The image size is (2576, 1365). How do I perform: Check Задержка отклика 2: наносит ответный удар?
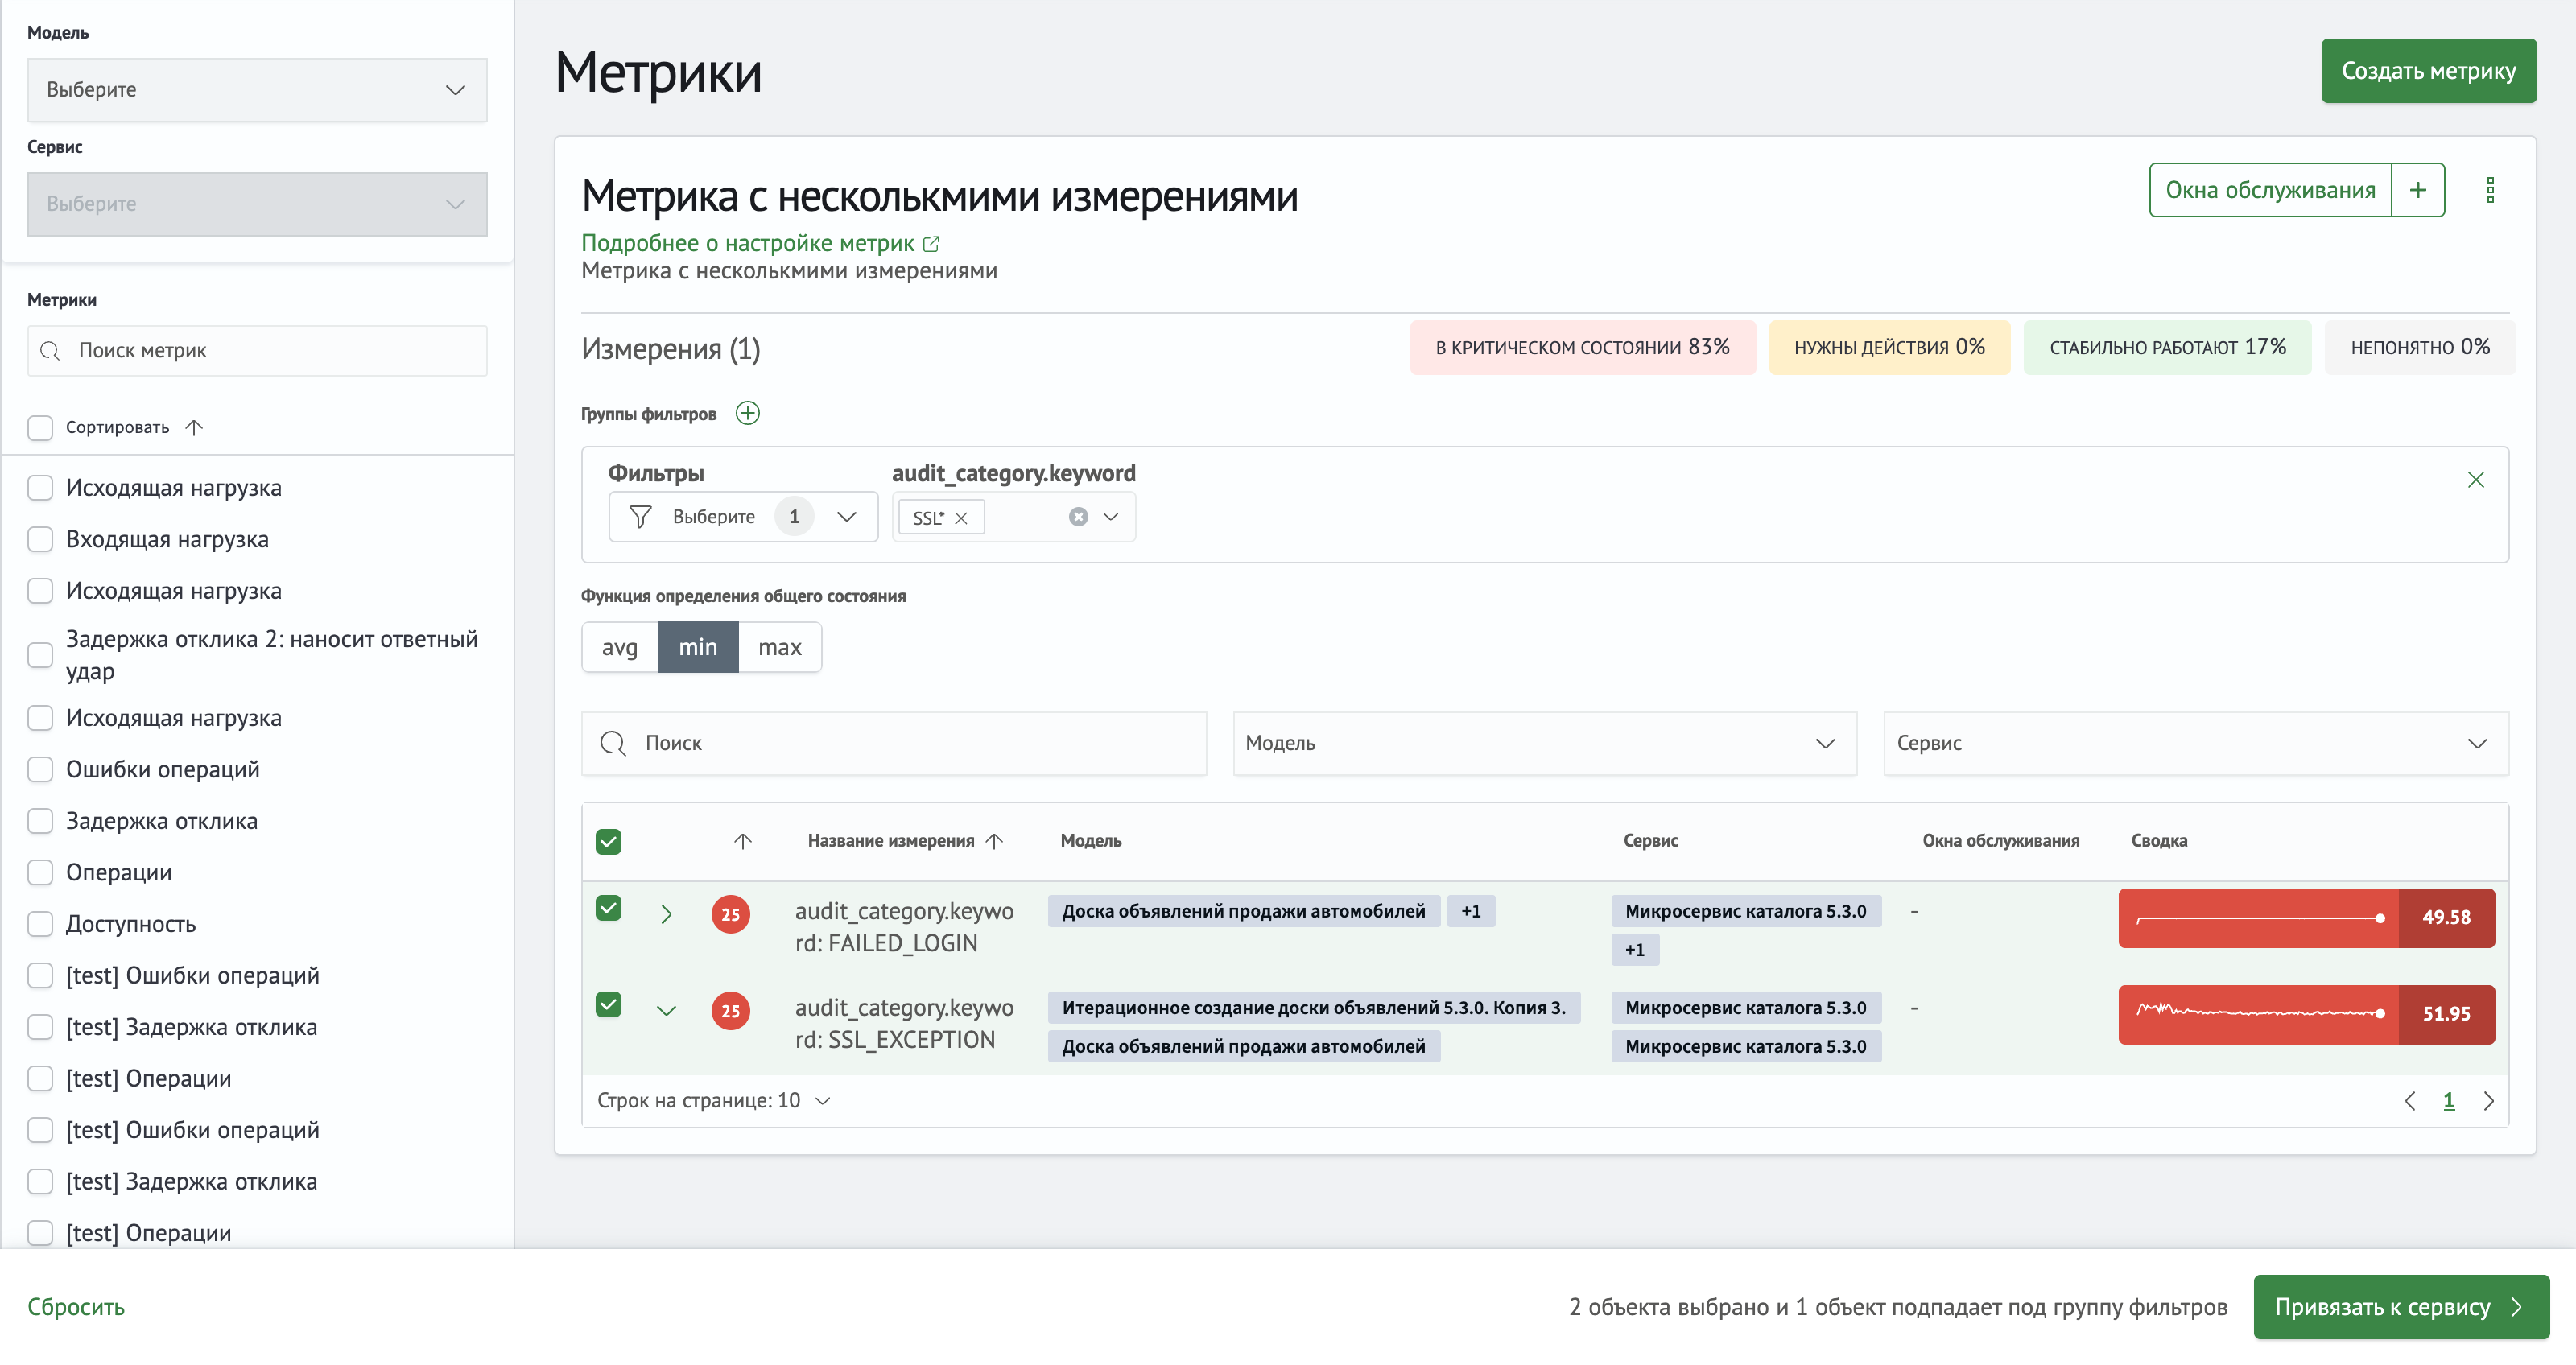tap(40, 655)
